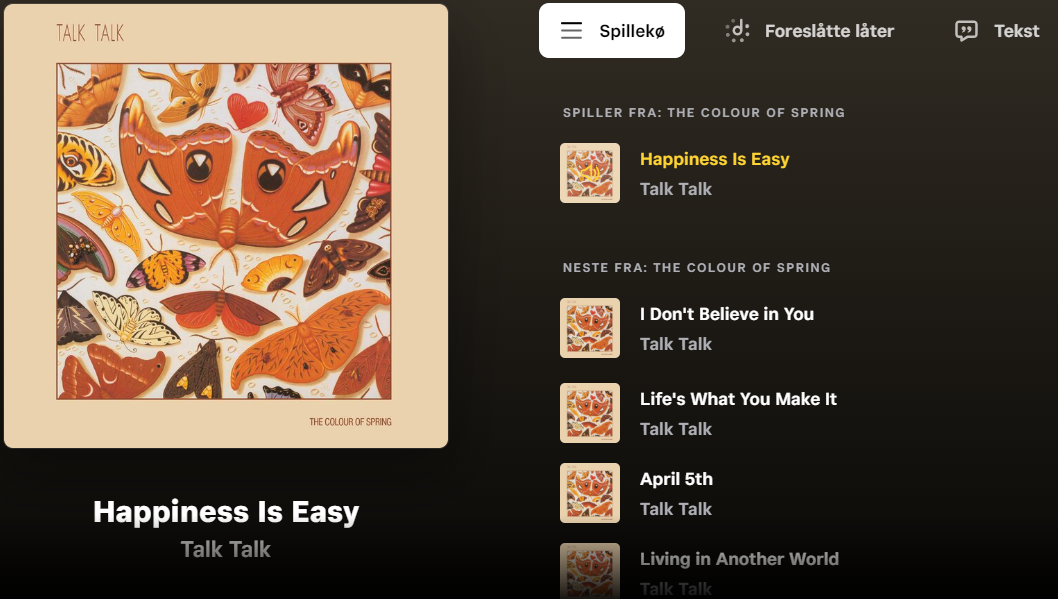Play I Don't Believe in You from queue
The image size is (1058, 599).
click(727, 314)
